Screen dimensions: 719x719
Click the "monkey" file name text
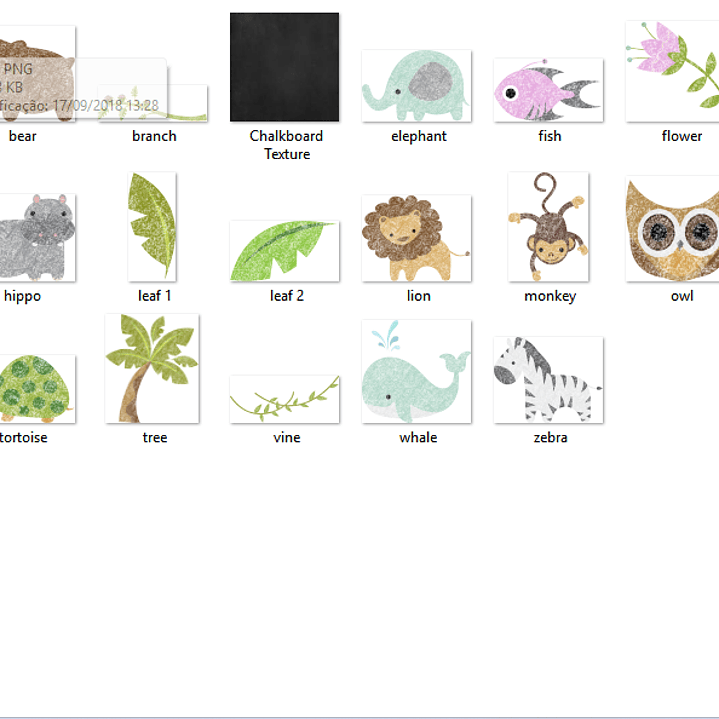550,296
